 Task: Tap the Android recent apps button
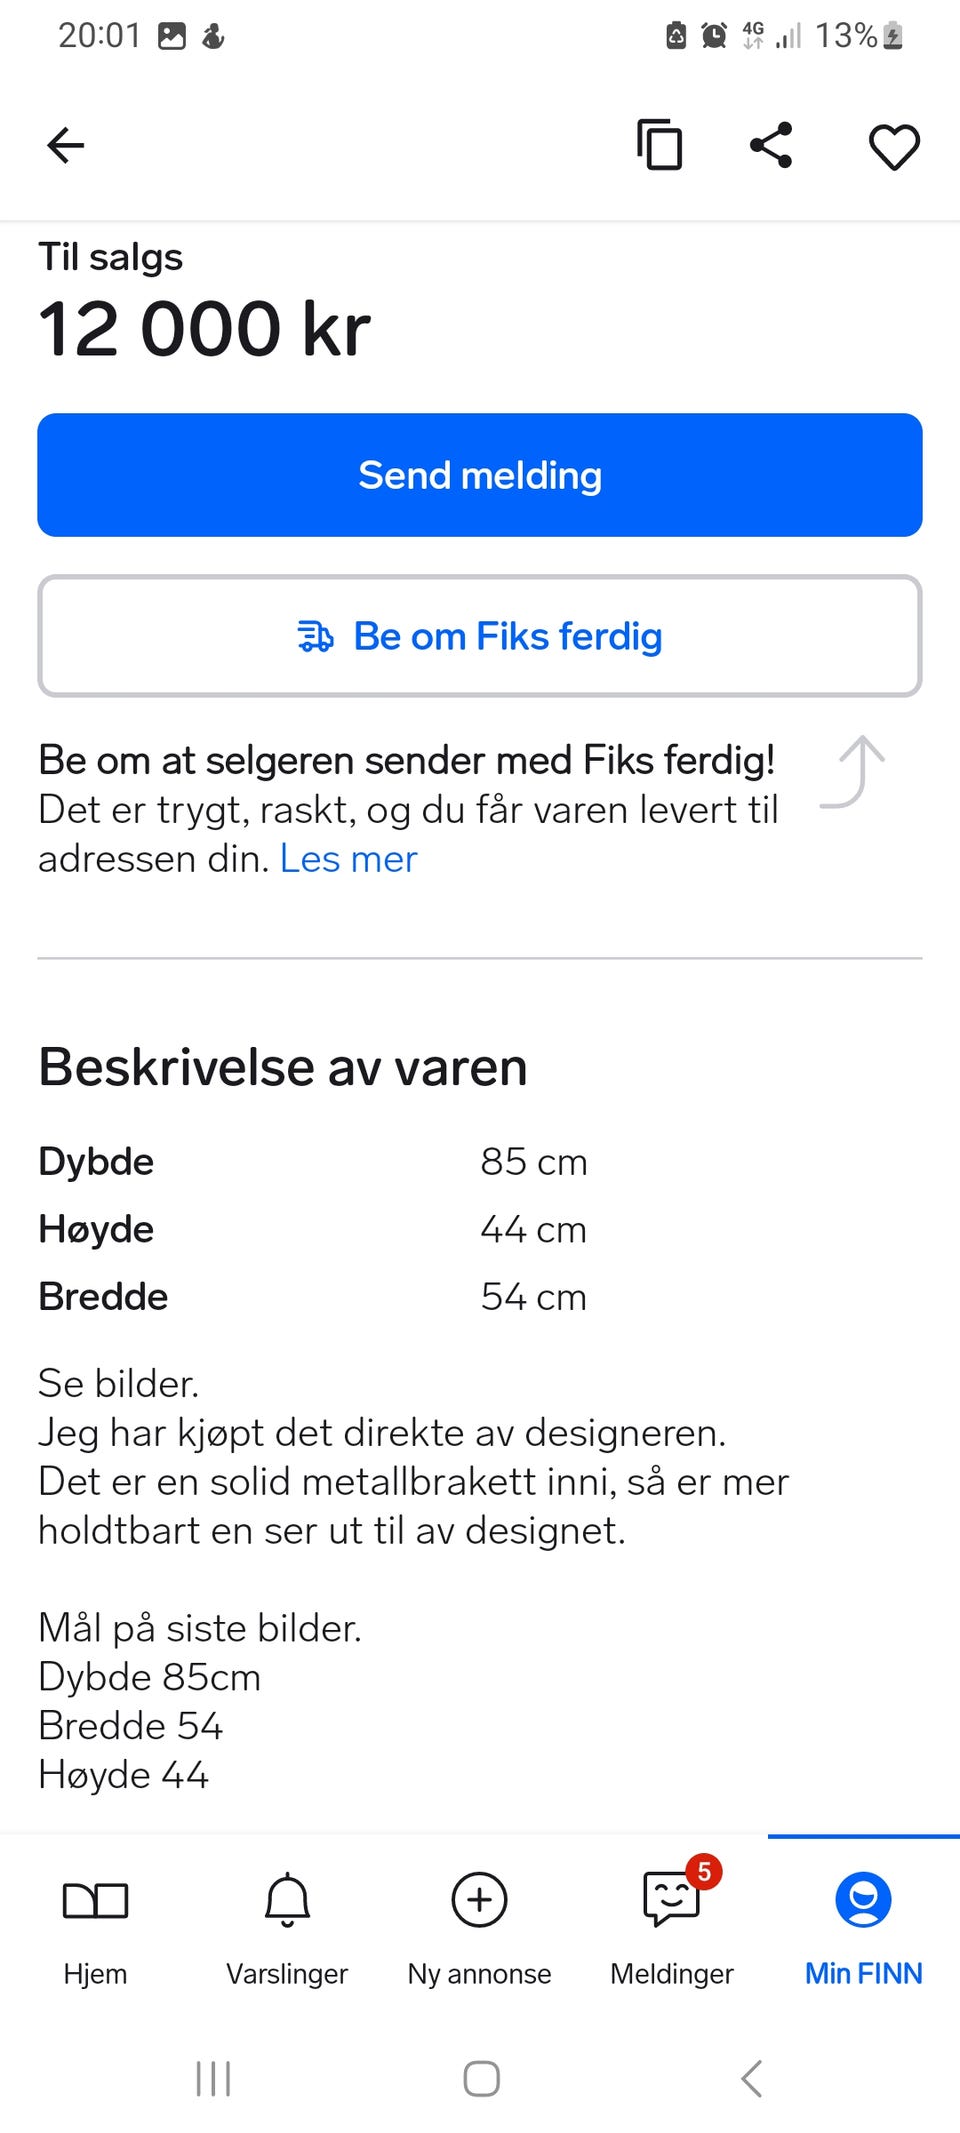tap(213, 2078)
